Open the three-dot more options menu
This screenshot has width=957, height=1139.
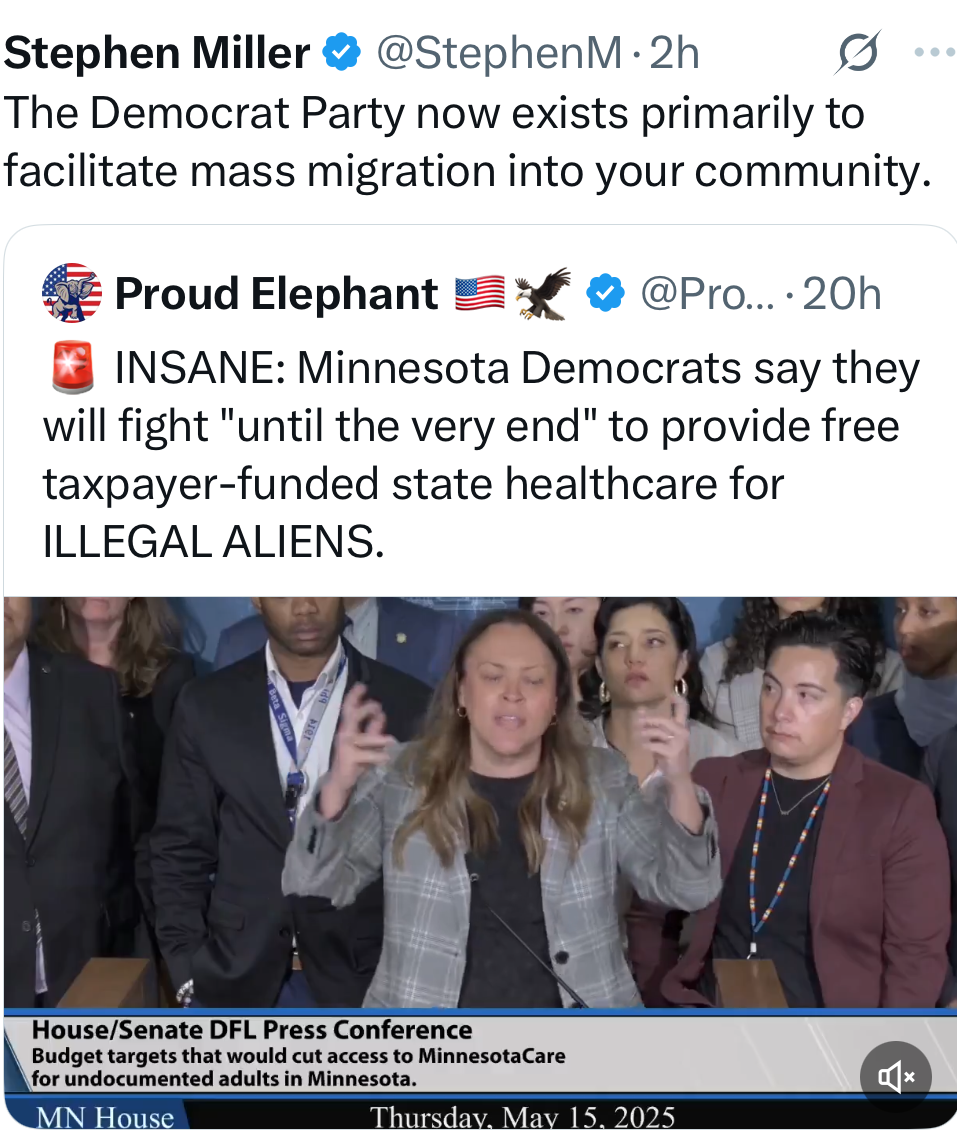click(934, 52)
